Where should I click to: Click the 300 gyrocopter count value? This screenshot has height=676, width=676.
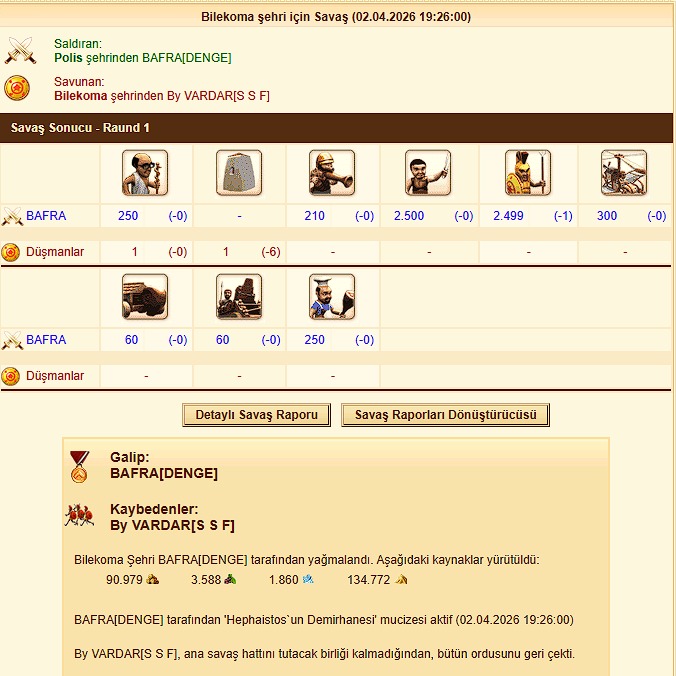tap(607, 216)
